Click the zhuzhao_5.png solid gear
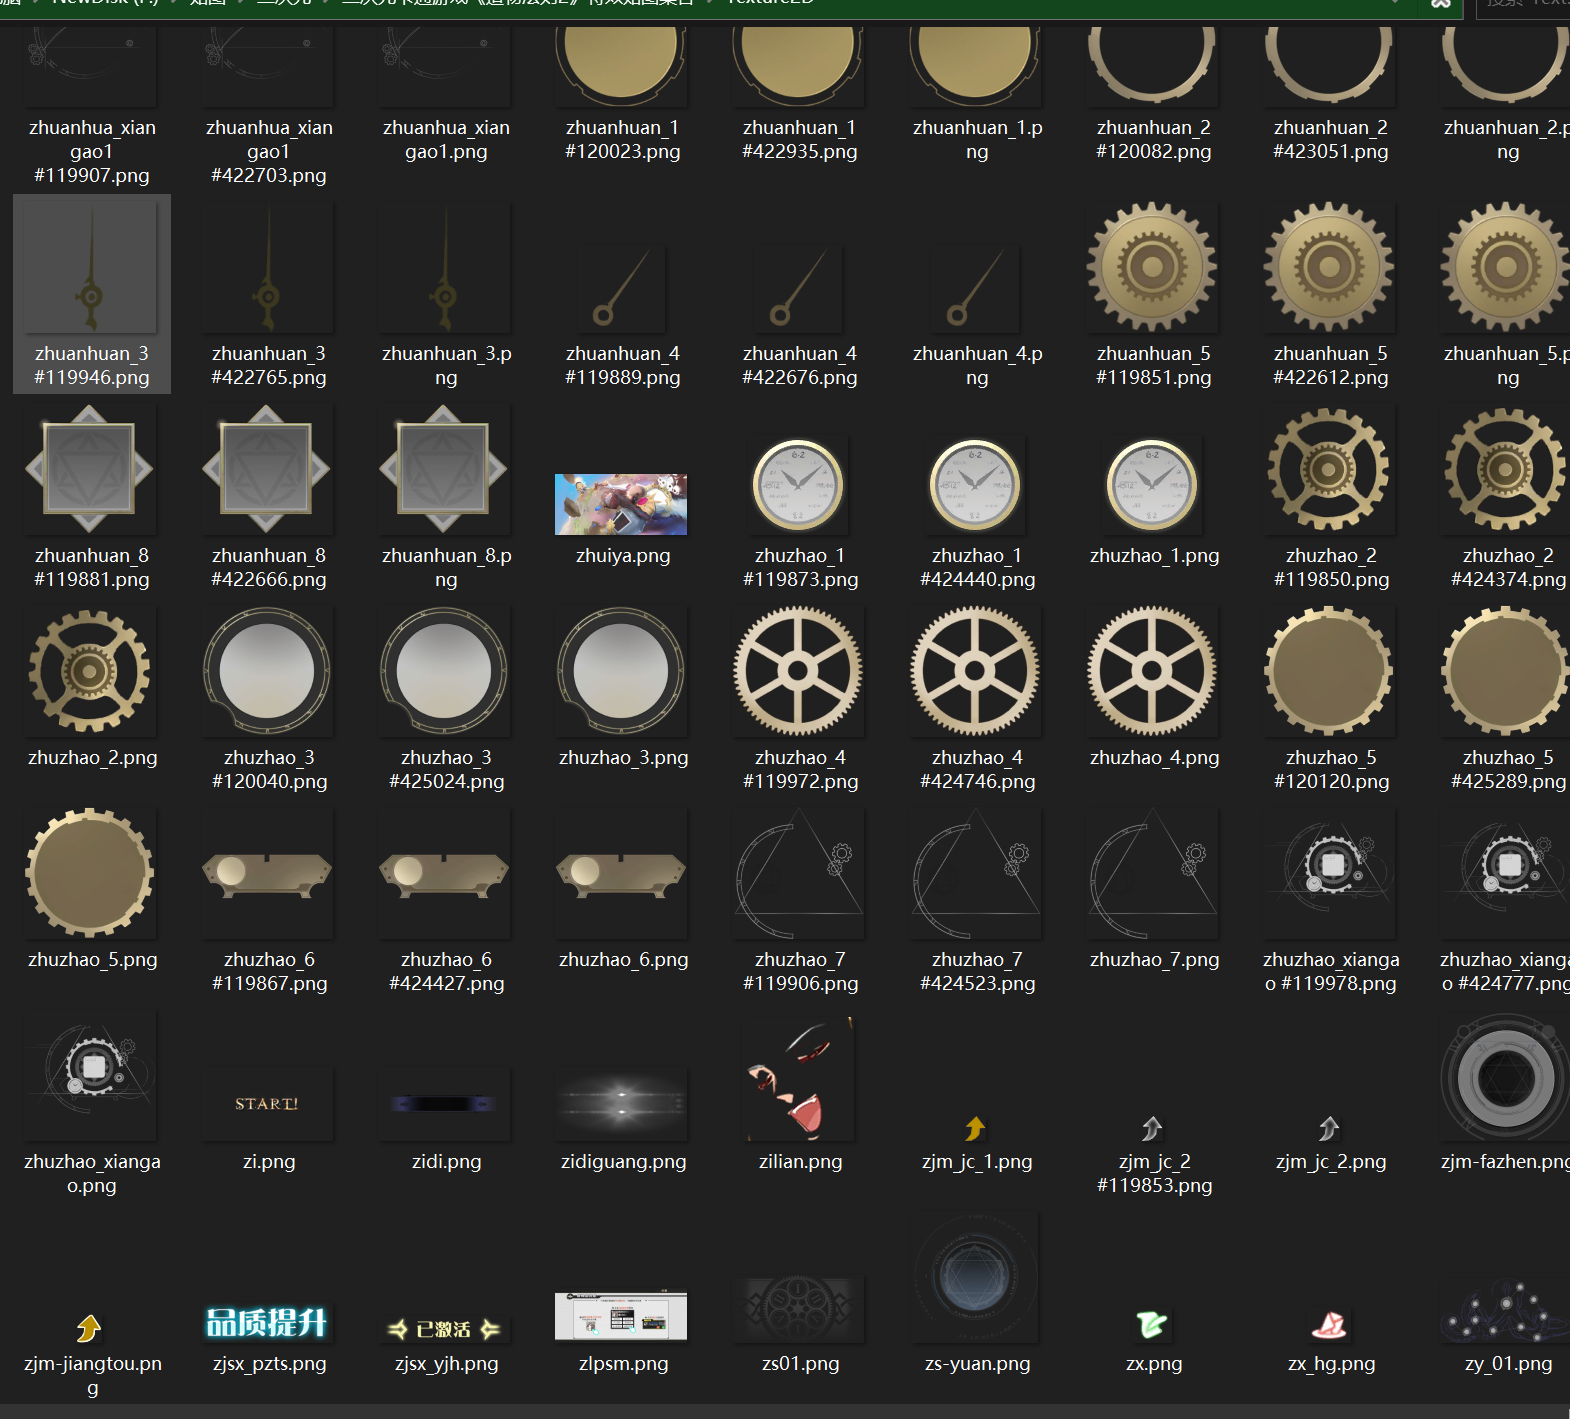The height and width of the screenshot is (1419, 1570). [x=91, y=873]
